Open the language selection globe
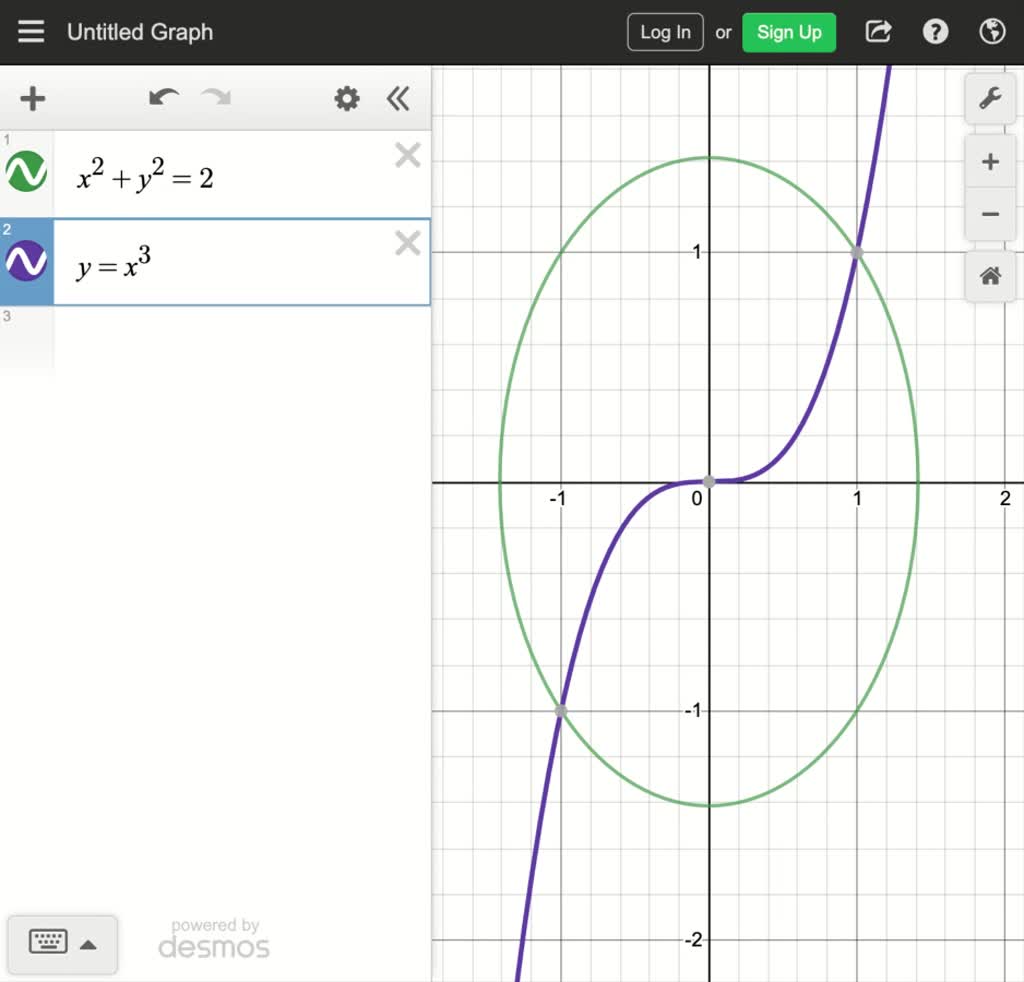 tap(991, 31)
